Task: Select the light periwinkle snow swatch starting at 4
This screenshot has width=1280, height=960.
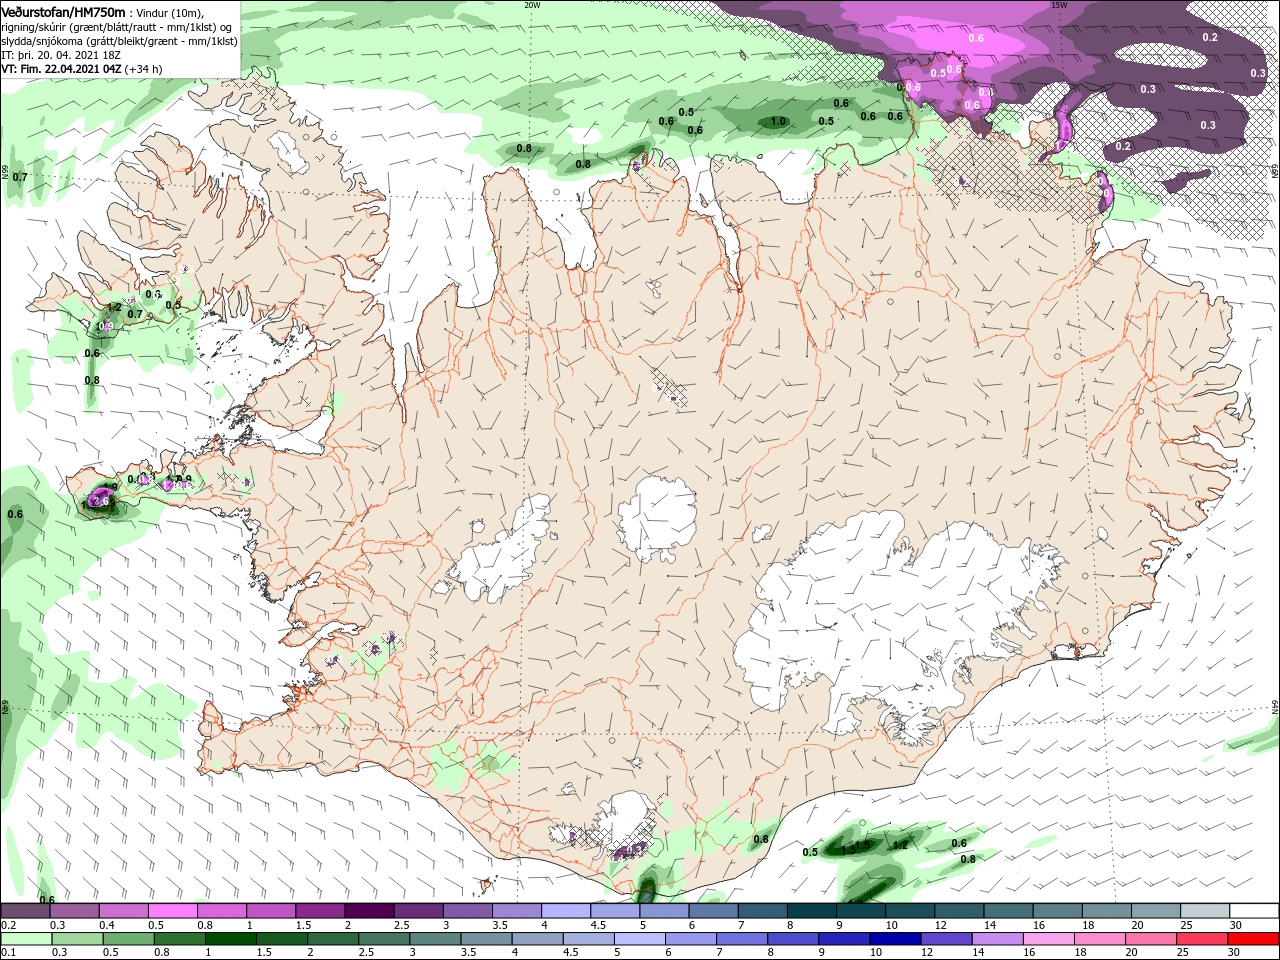Action: [565, 911]
